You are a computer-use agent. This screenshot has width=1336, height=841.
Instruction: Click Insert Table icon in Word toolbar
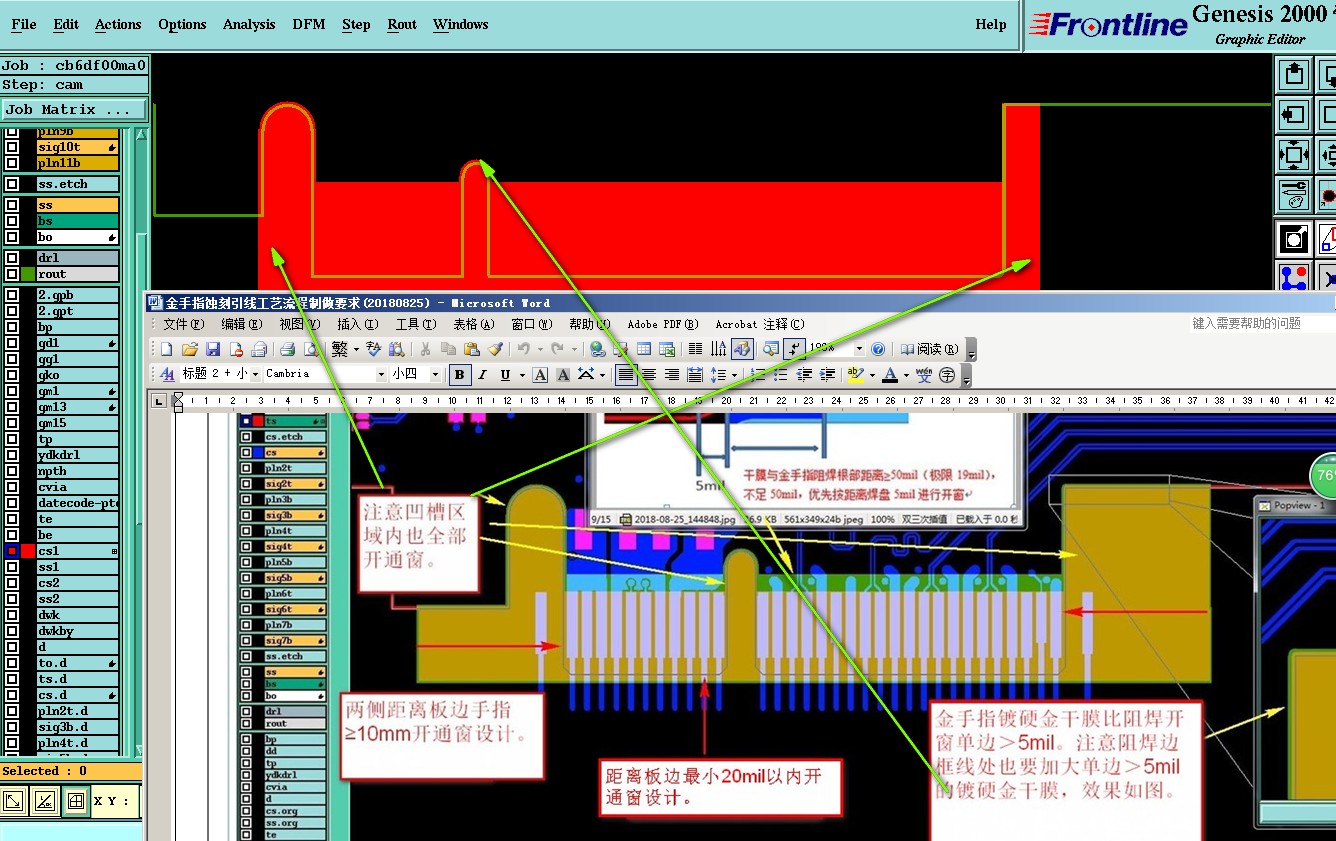644,349
